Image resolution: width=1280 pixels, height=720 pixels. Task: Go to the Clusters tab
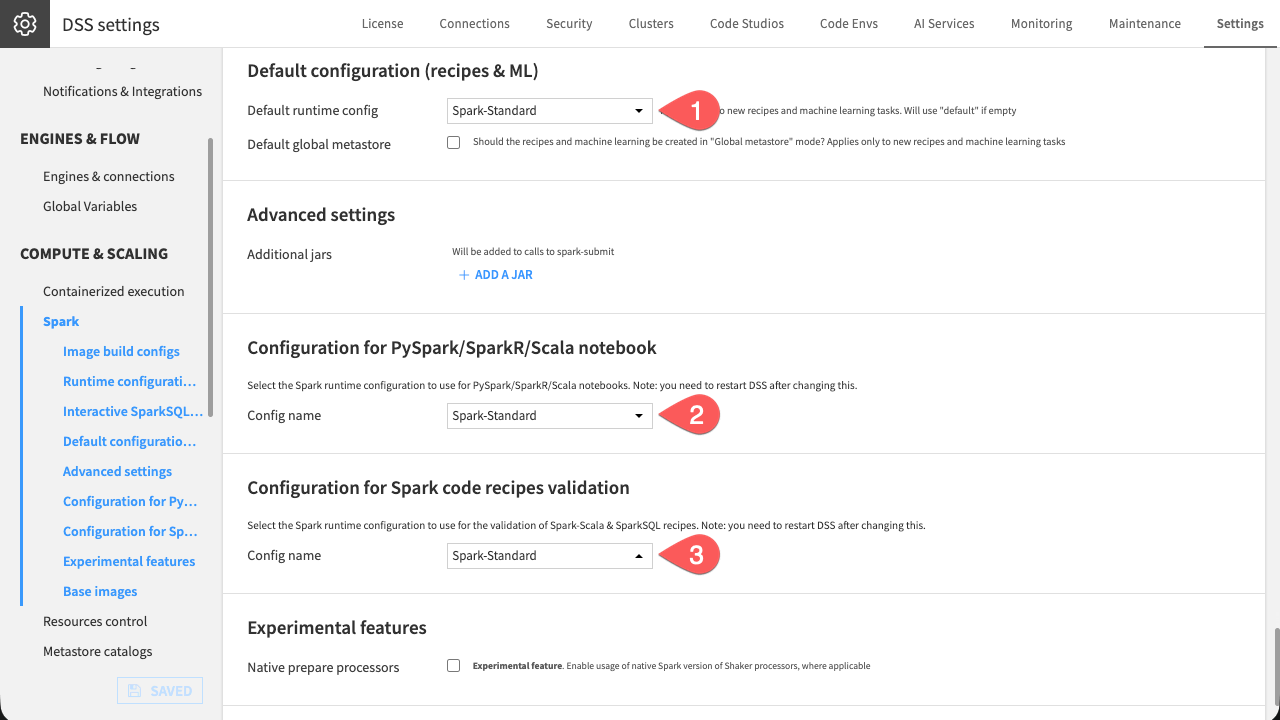[651, 24]
